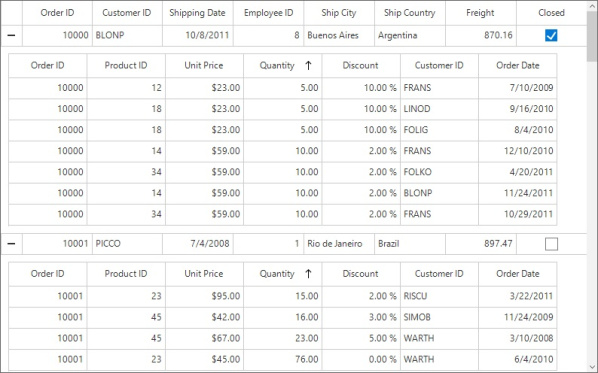Image resolution: width=598 pixels, height=373 pixels.
Task: Click Customer ID header in order 10001 details
Action: pyautogui.click(x=439, y=274)
